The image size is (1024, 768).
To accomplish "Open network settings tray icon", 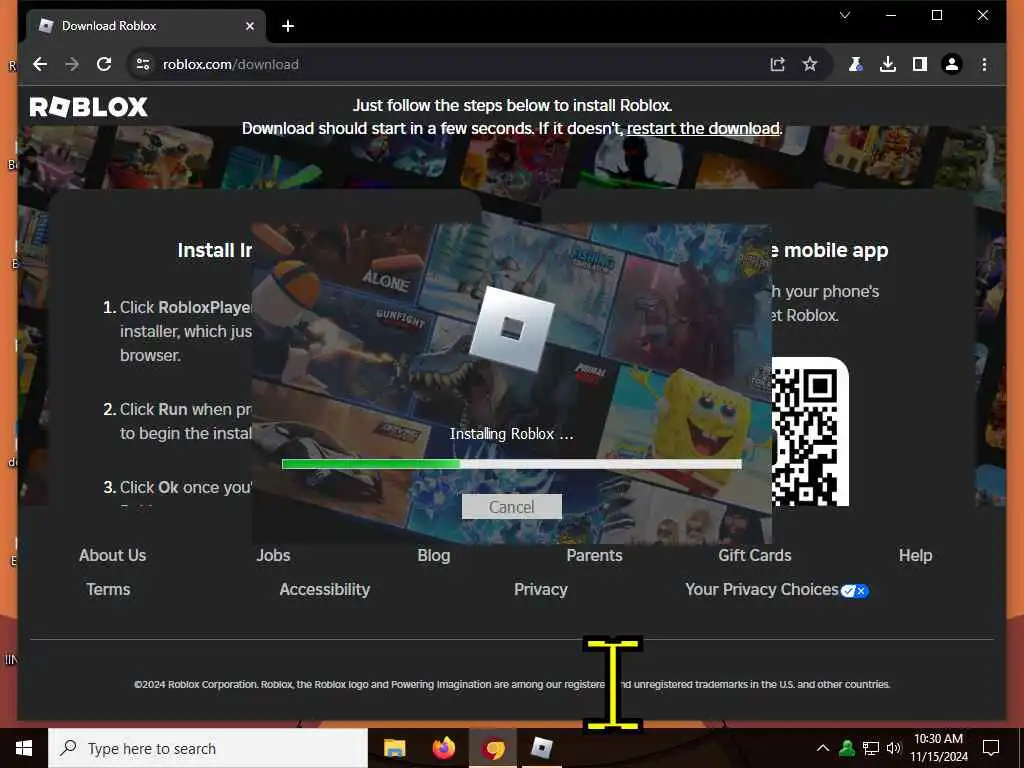I will click(871, 748).
